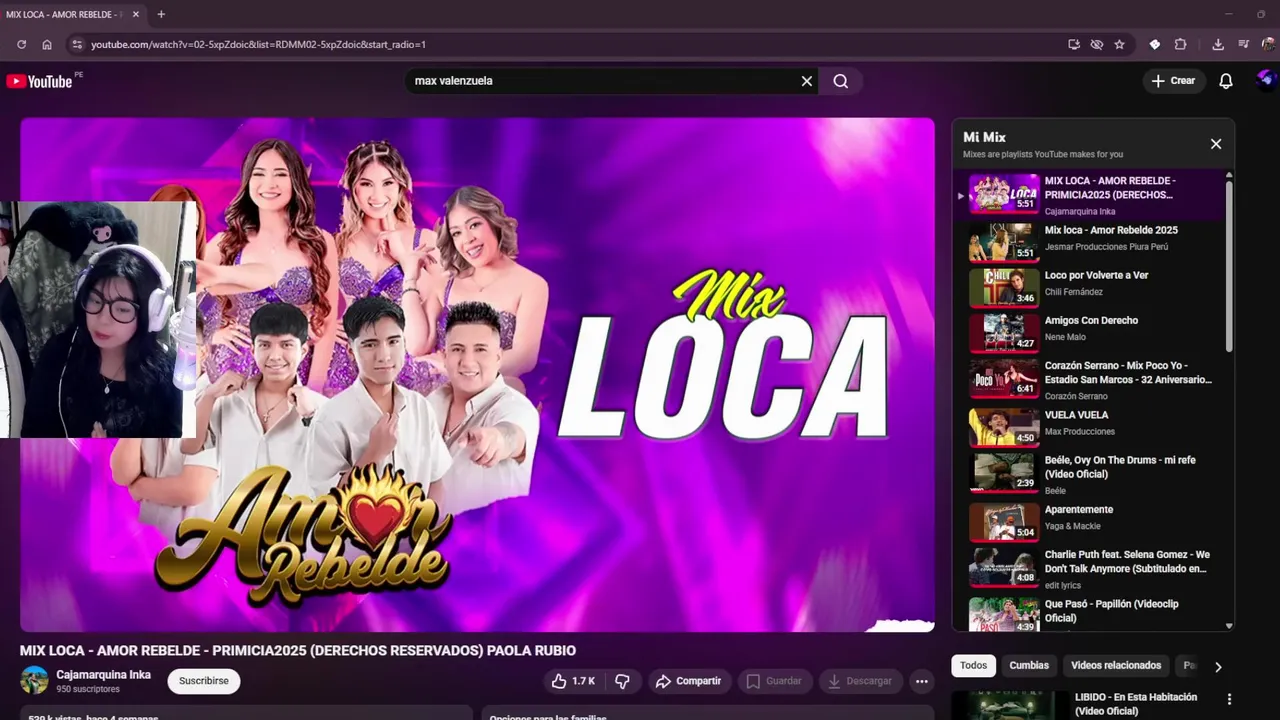Open the browser downloads icon
This screenshot has height=720, width=1280.
point(1218,44)
